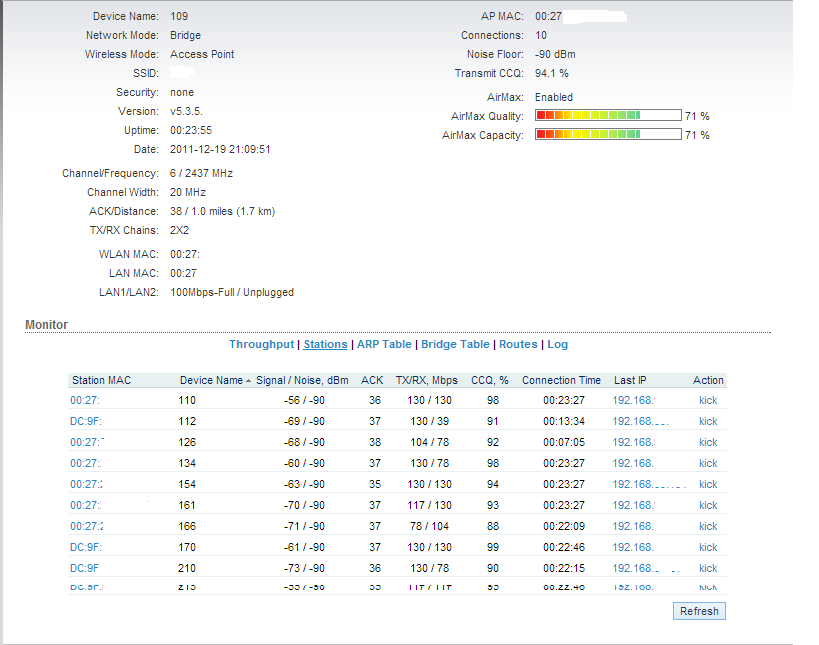
Task: Click the AirMax Quality bar
Action: click(x=608, y=116)
